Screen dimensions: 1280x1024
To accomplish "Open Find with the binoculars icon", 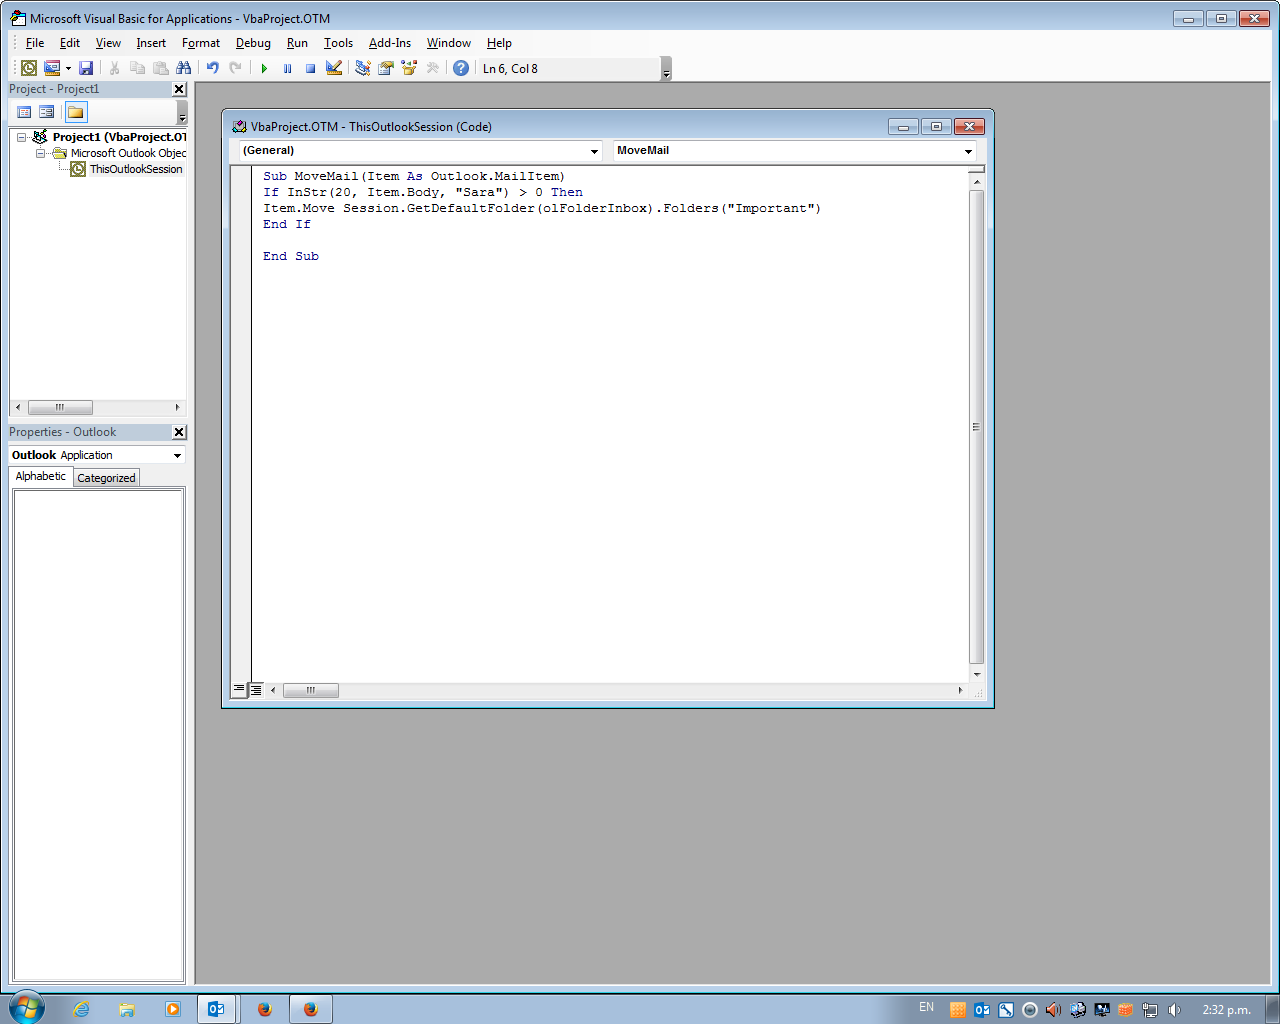I will (183, 68).
